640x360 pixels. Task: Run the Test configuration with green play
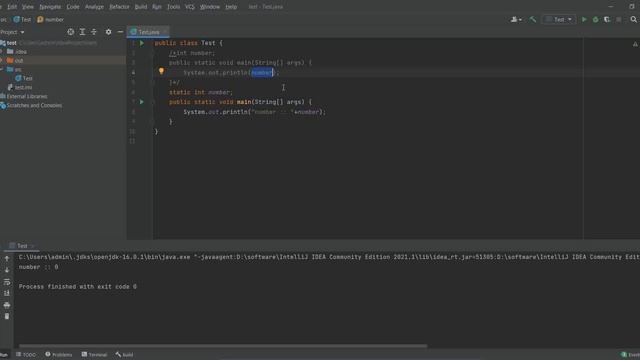[584, 19]
